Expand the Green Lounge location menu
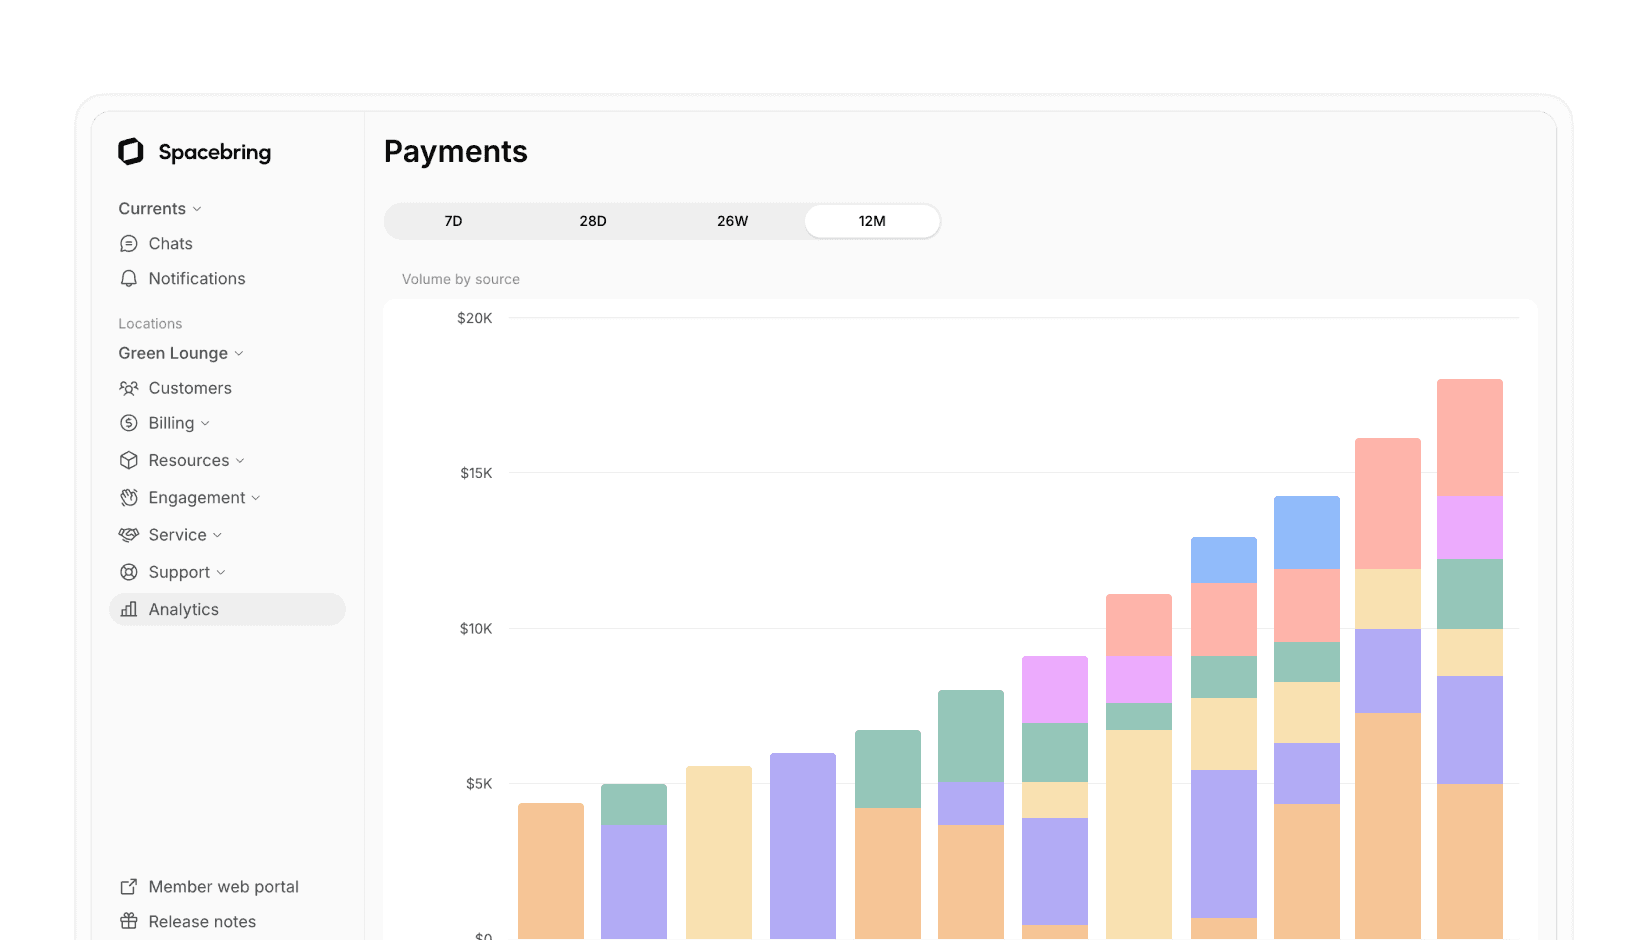Image resolution: width=1648 pixels, height=940 pixels. click(239, 353)
